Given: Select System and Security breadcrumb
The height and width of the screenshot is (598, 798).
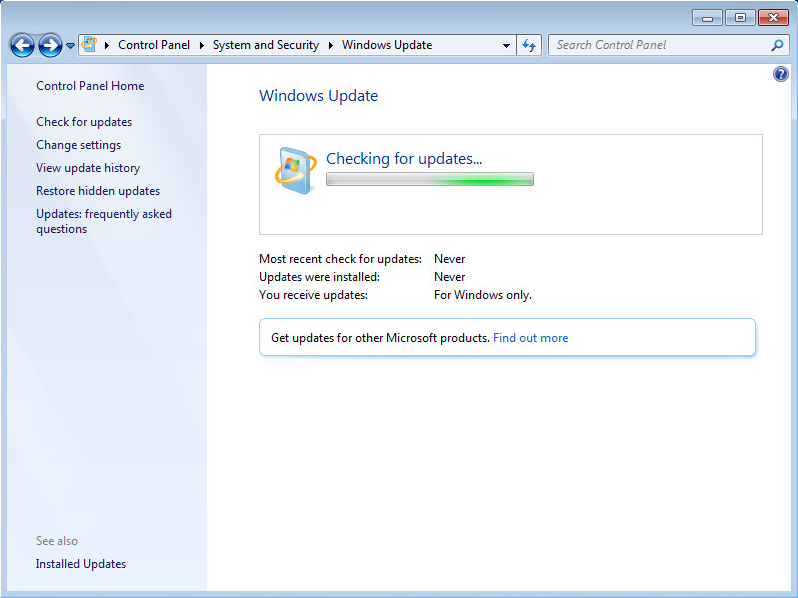Looking at the screenshot, I should coord(265,45).
